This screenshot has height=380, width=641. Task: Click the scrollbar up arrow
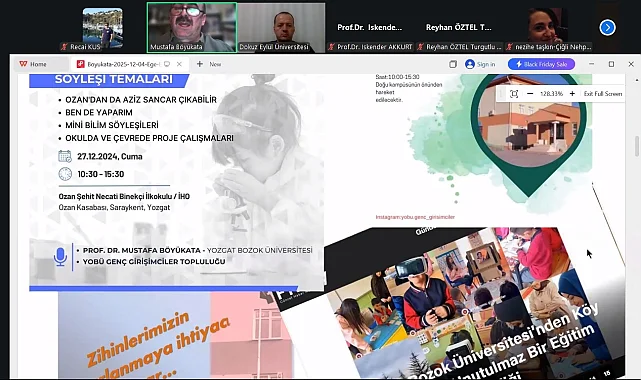pos(637,80)
